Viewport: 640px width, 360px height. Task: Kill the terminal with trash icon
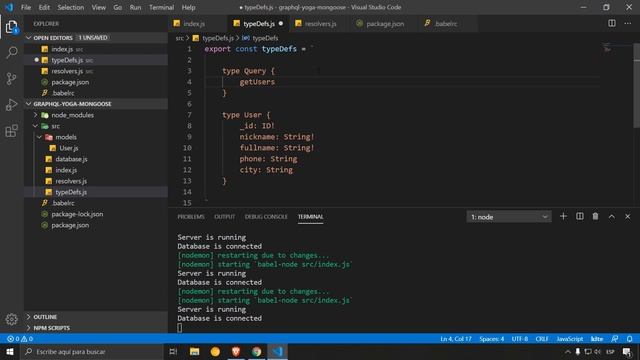point(595,216)
